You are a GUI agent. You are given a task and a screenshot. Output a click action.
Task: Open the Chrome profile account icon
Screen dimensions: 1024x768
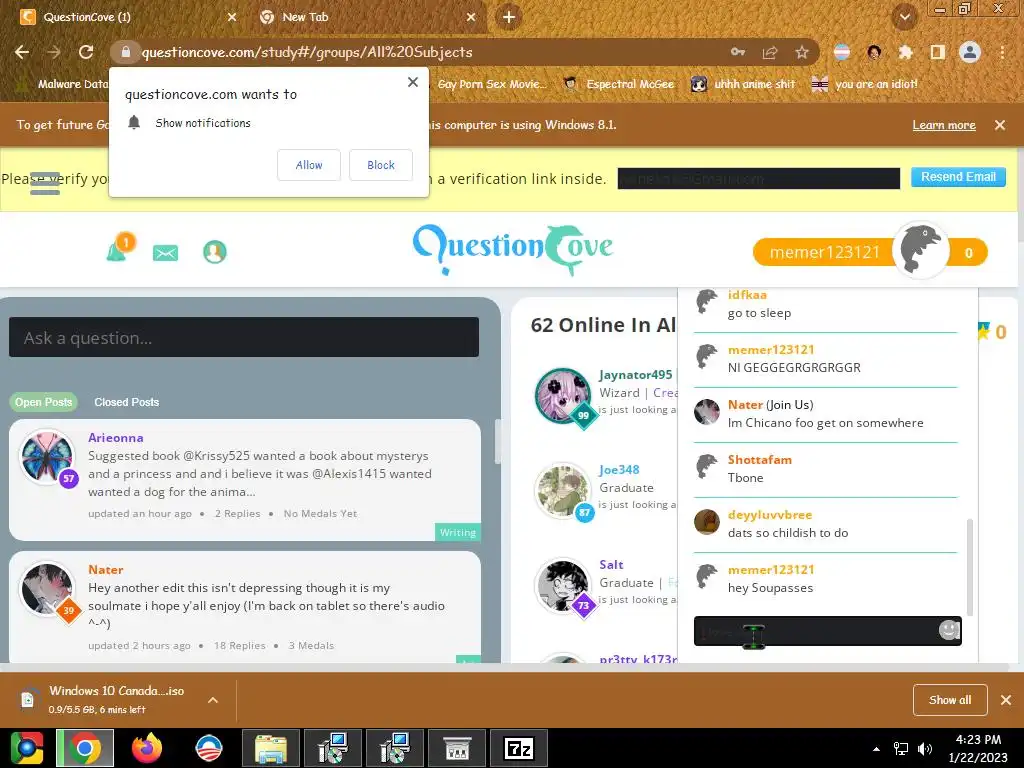(970, 52)
